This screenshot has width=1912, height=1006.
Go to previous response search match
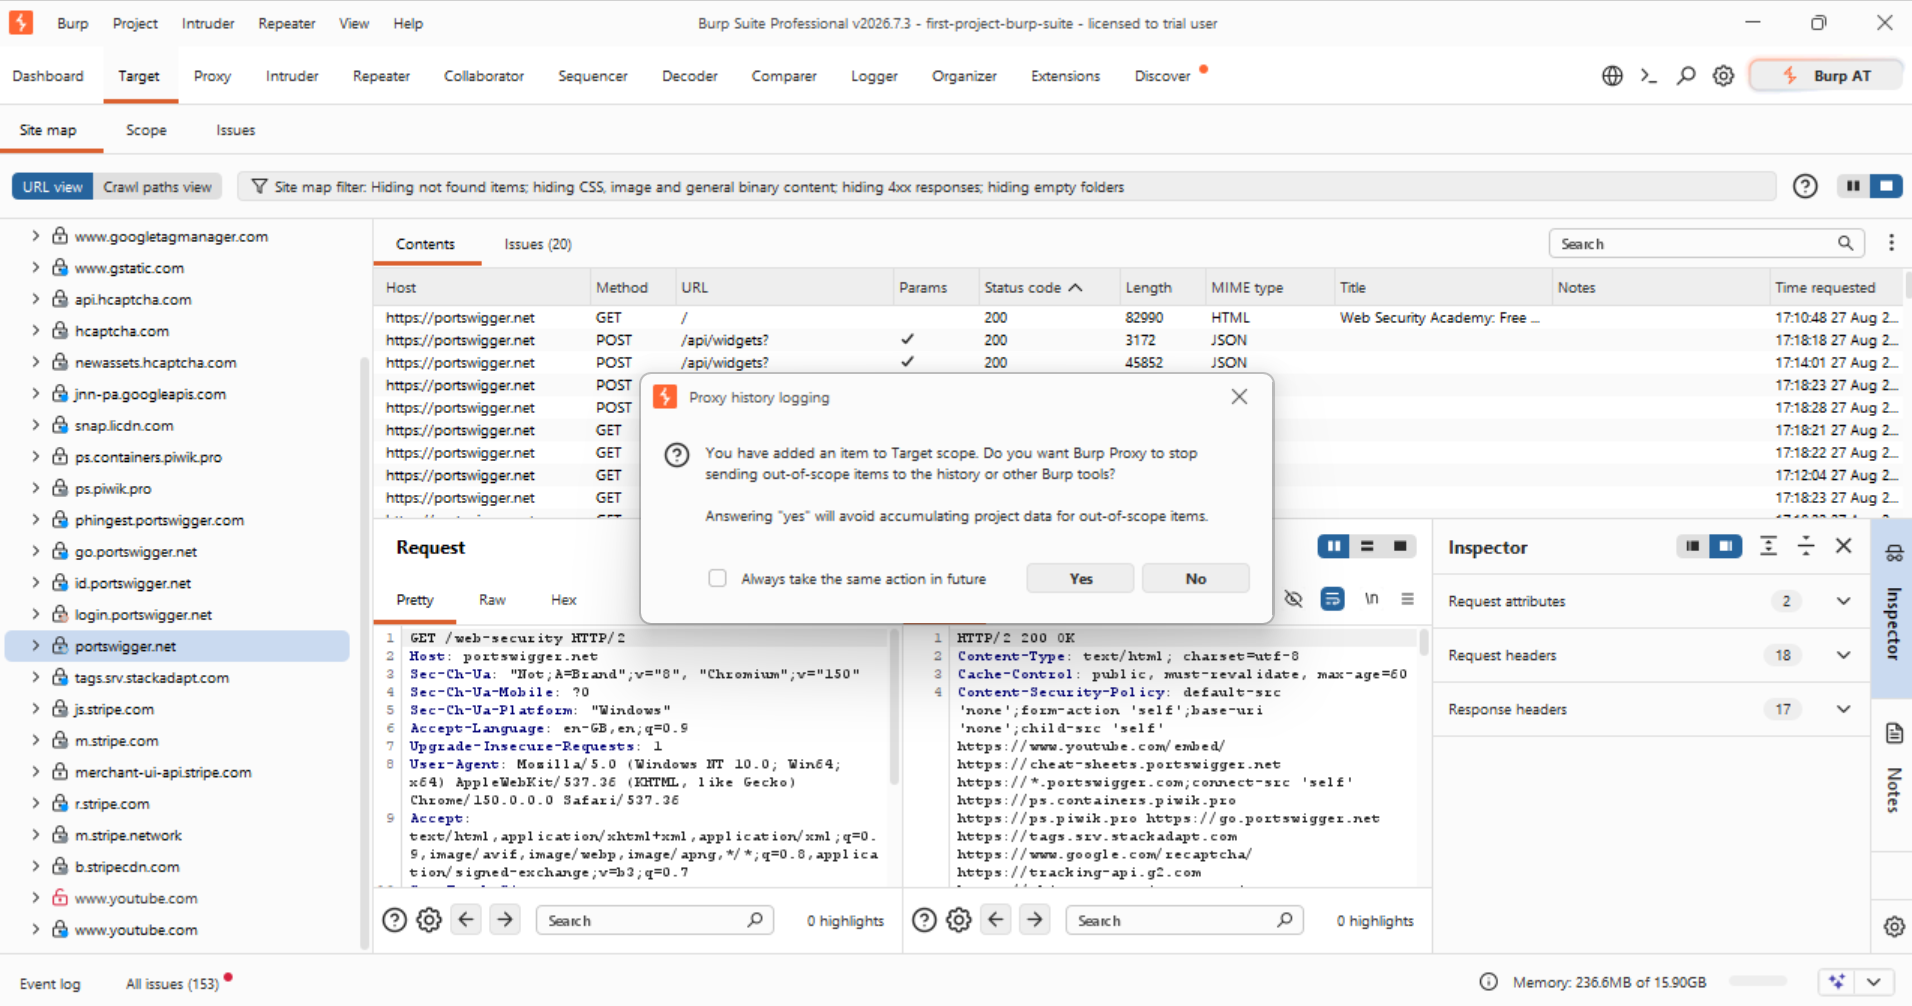click(x=996, y=920)
